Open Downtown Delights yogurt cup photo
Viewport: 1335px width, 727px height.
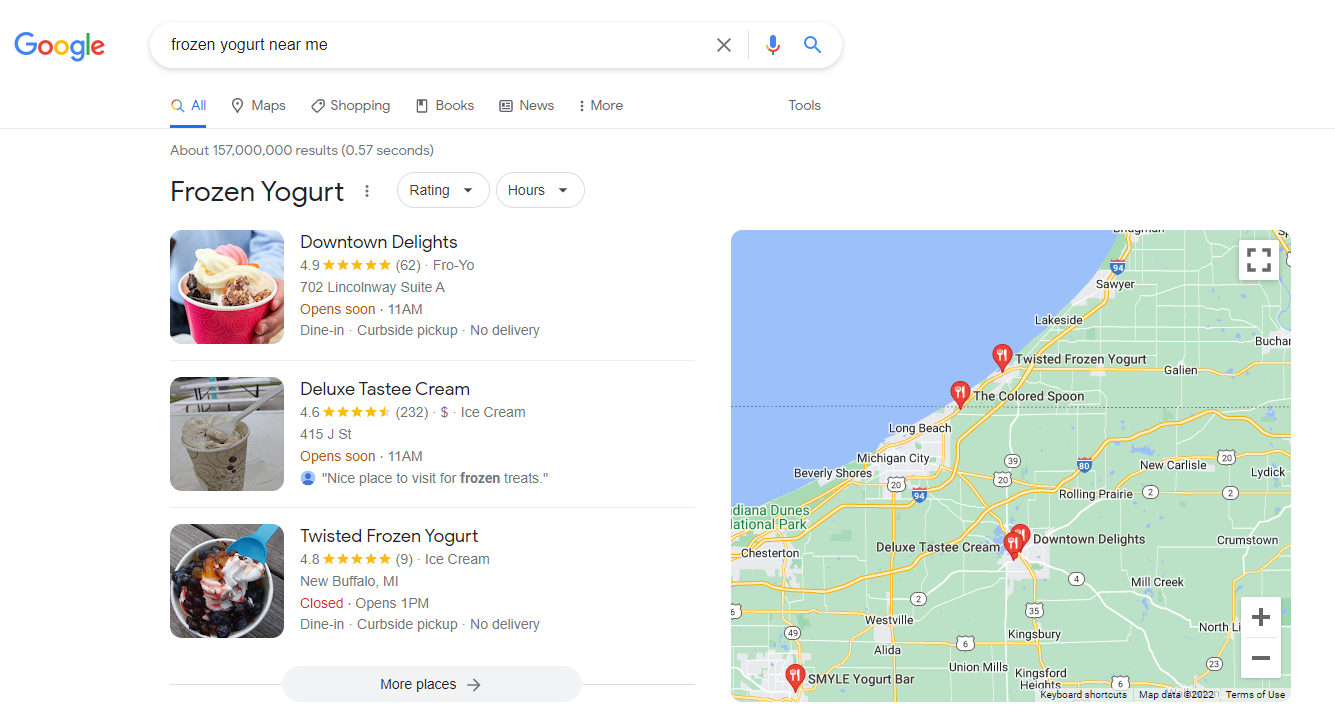click(x=227, y=287)
